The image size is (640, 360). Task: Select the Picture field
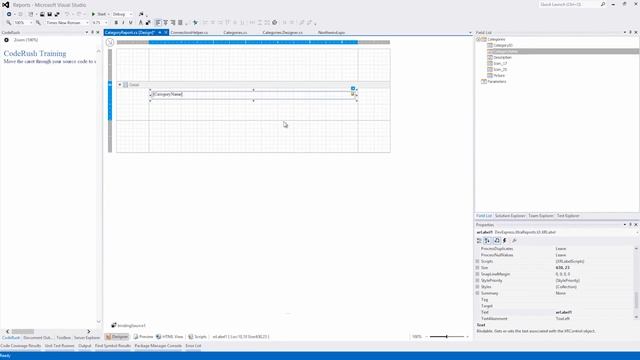click(499, 76)
